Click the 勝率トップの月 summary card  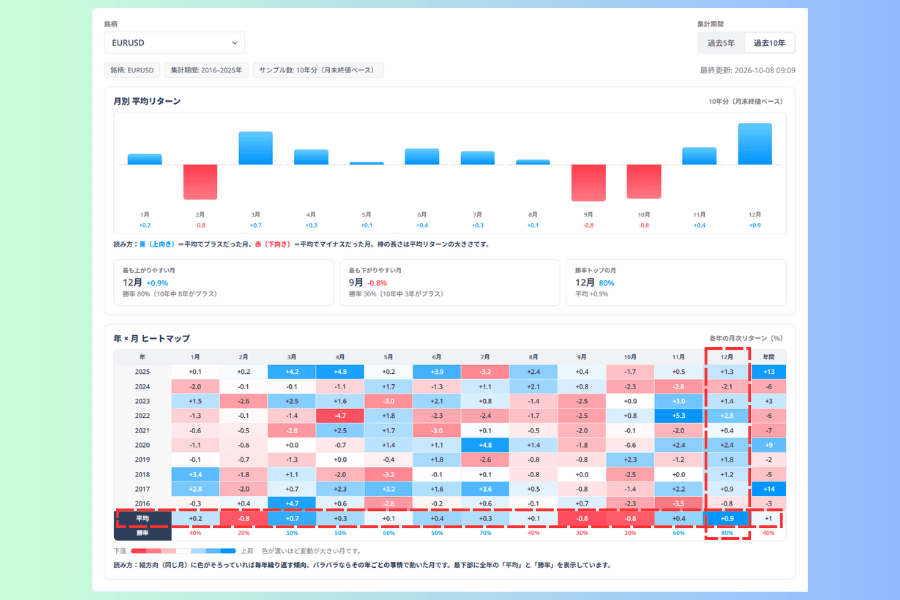click(676, 282)
